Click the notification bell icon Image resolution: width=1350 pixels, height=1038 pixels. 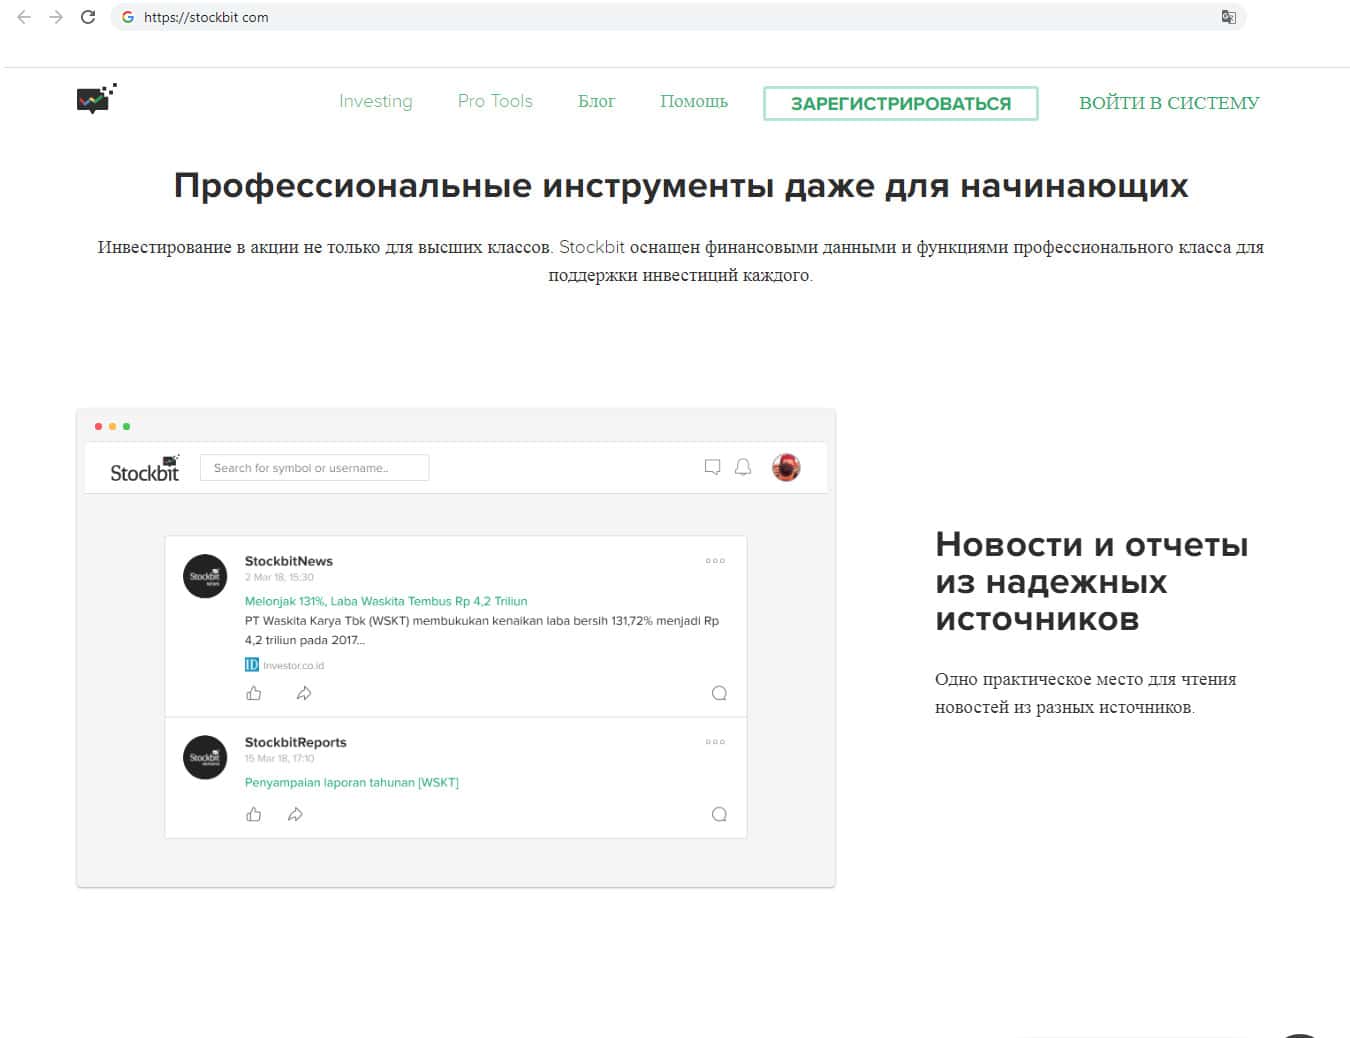743,467
